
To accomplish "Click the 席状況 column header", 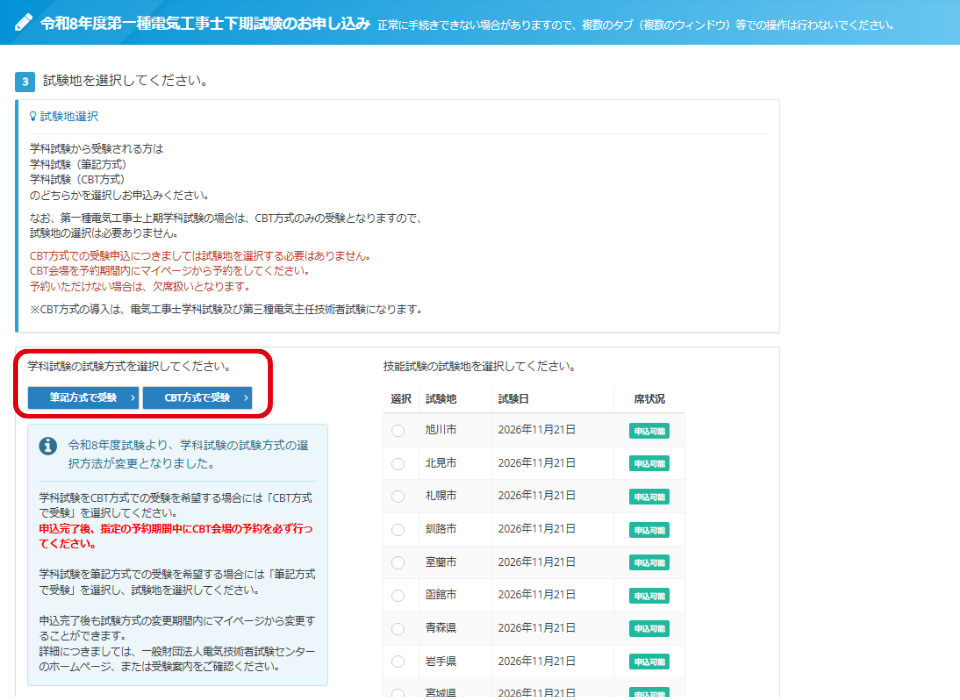I will coord(649,399).
